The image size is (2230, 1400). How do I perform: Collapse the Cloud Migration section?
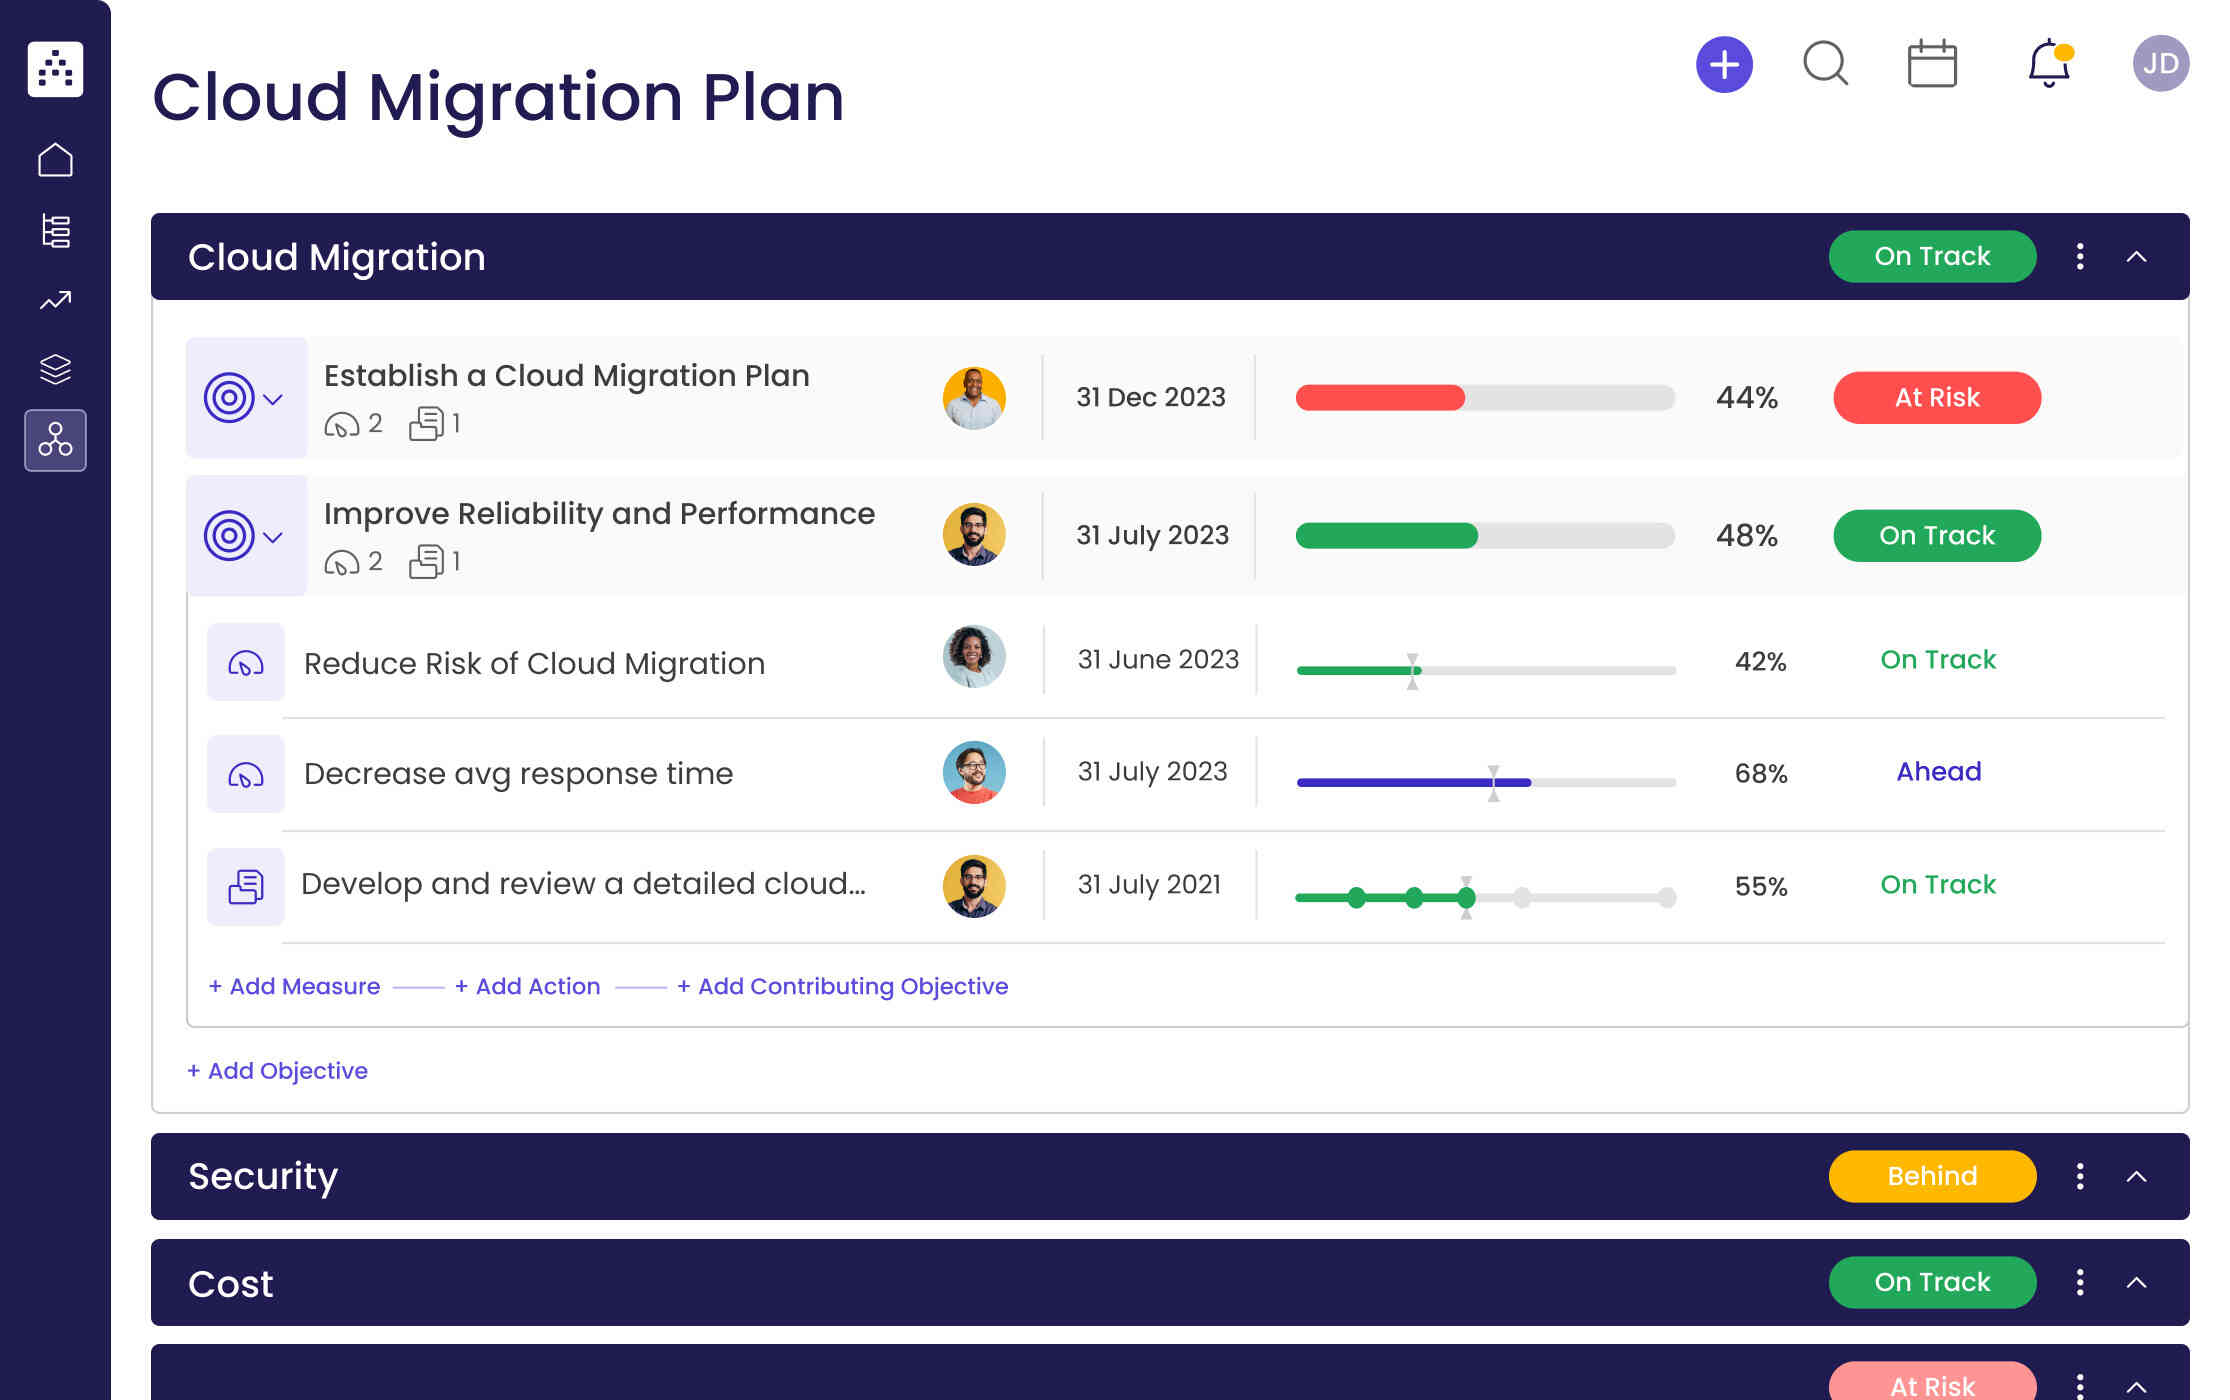pyautogui.click(x=2138, y=257)
